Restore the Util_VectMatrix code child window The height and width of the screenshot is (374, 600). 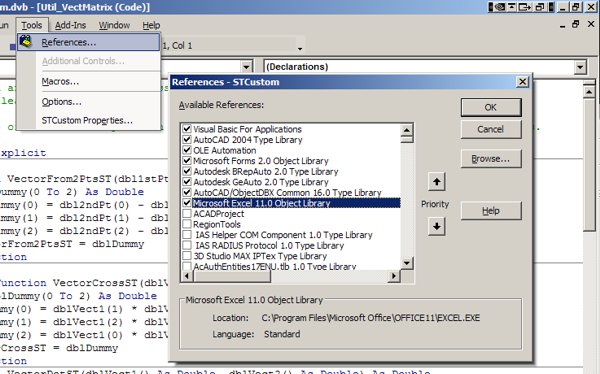pyautogui.click(x=576, y=24)
